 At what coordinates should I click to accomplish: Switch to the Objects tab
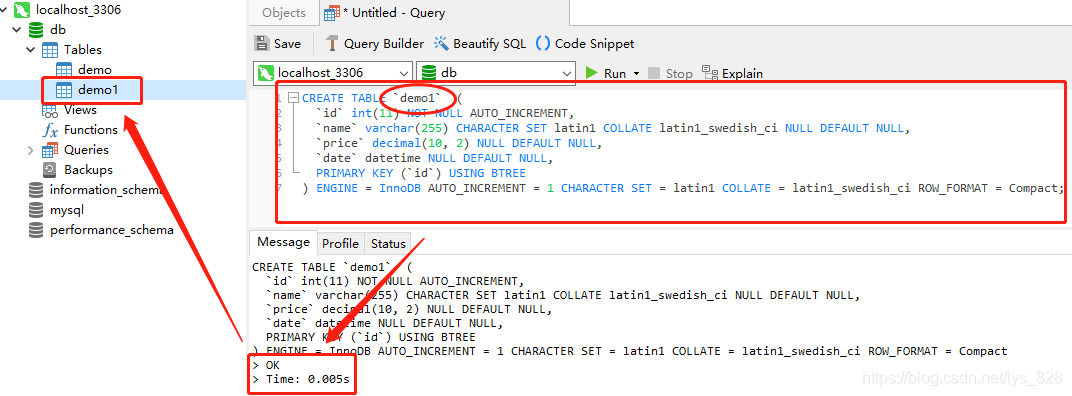[x=284, y=13]
